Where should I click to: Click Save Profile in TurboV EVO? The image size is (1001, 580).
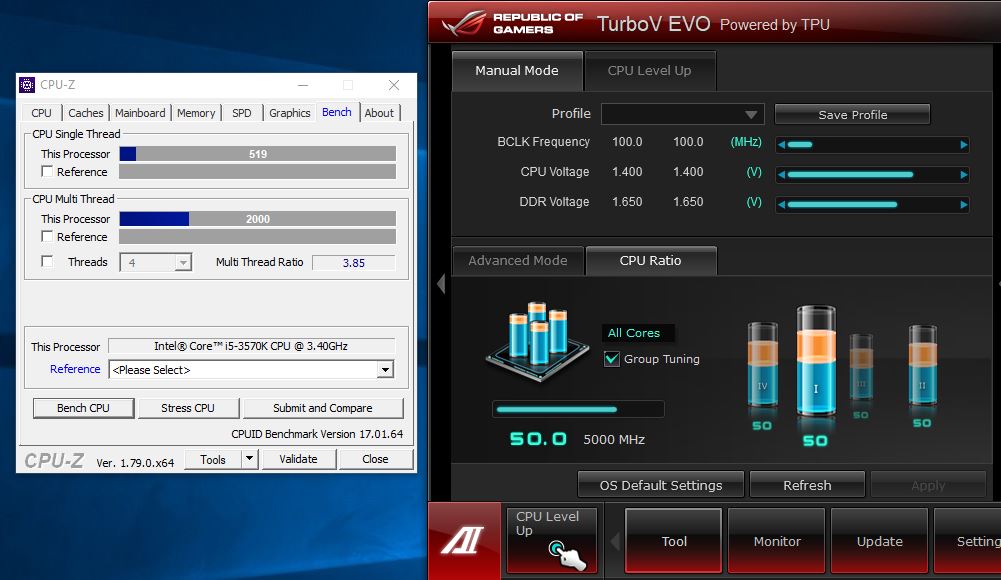coord(852,115)
